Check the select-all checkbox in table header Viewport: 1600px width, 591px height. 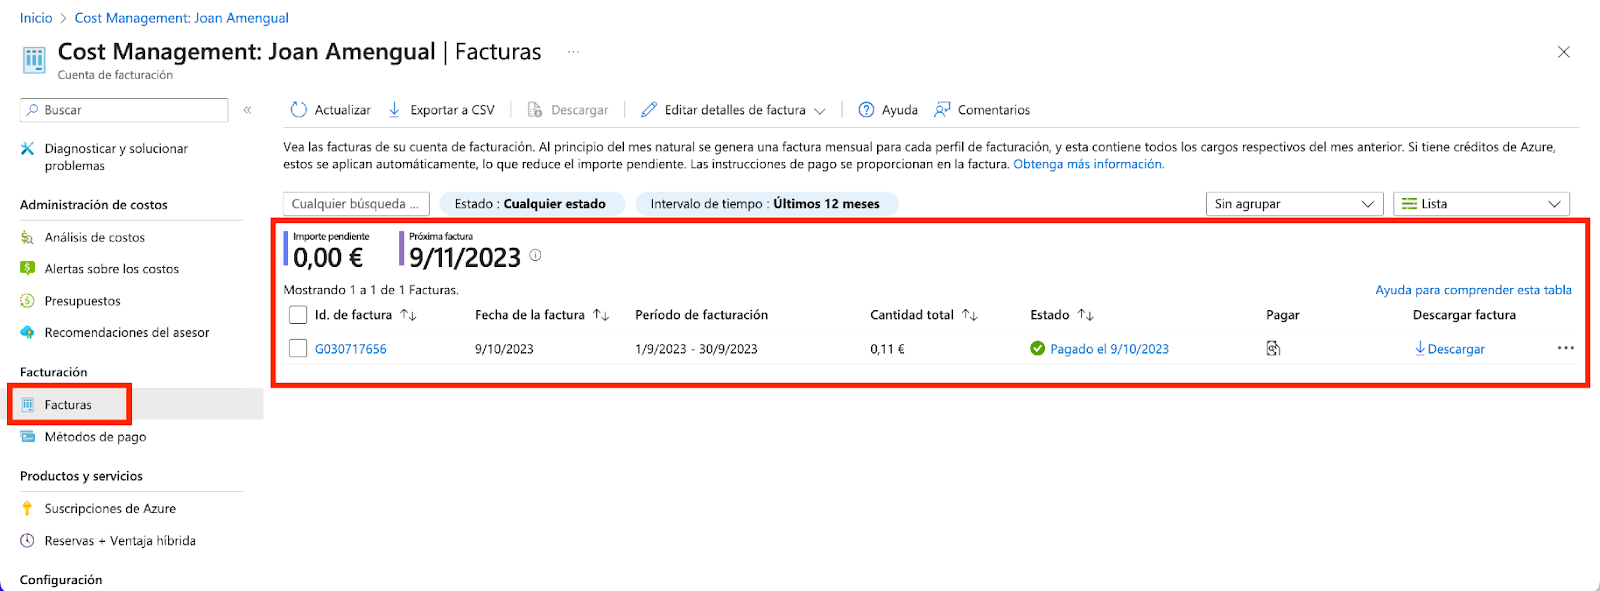[x=298, y=315]
